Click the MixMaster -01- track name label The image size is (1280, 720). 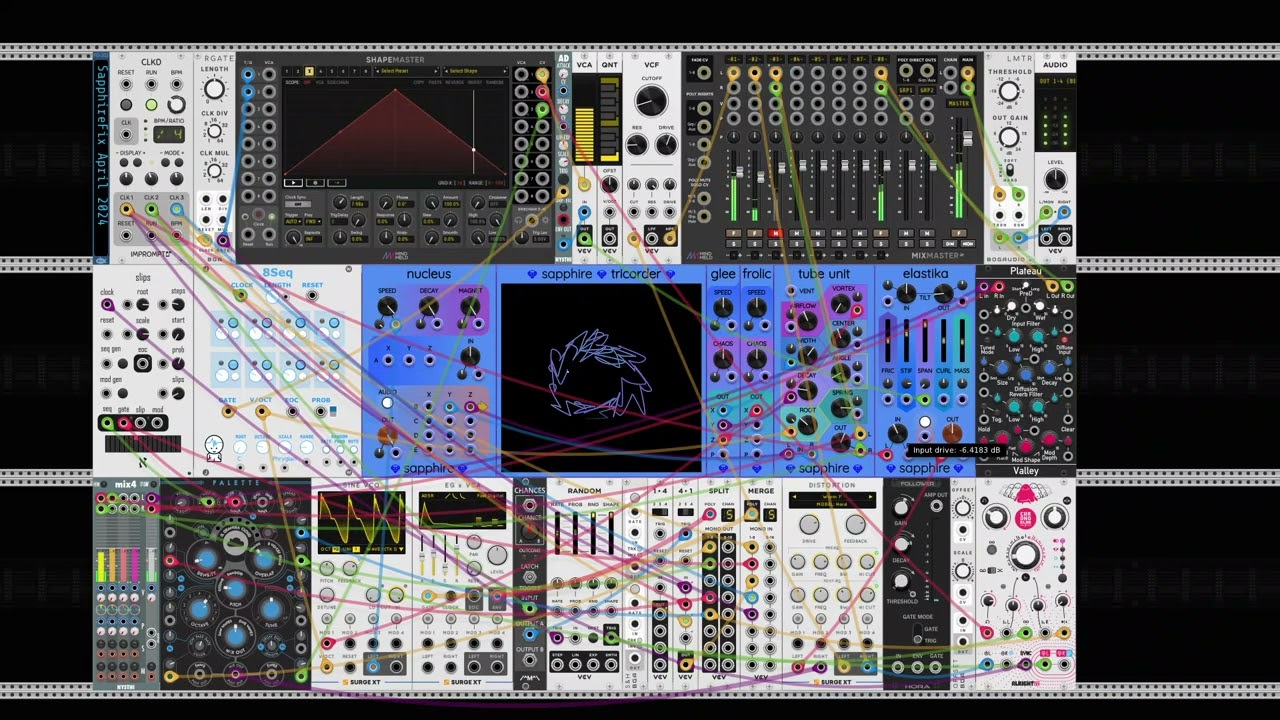tap(733, 59)
